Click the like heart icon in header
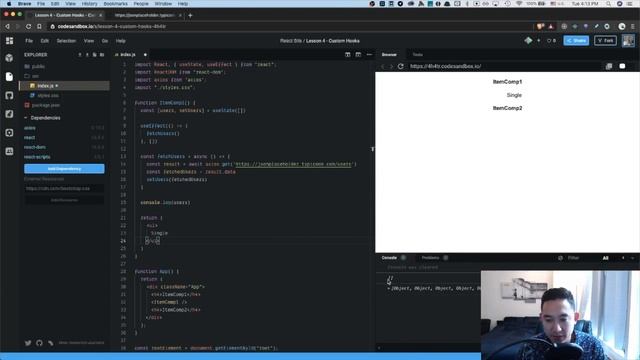 point(549,40)
